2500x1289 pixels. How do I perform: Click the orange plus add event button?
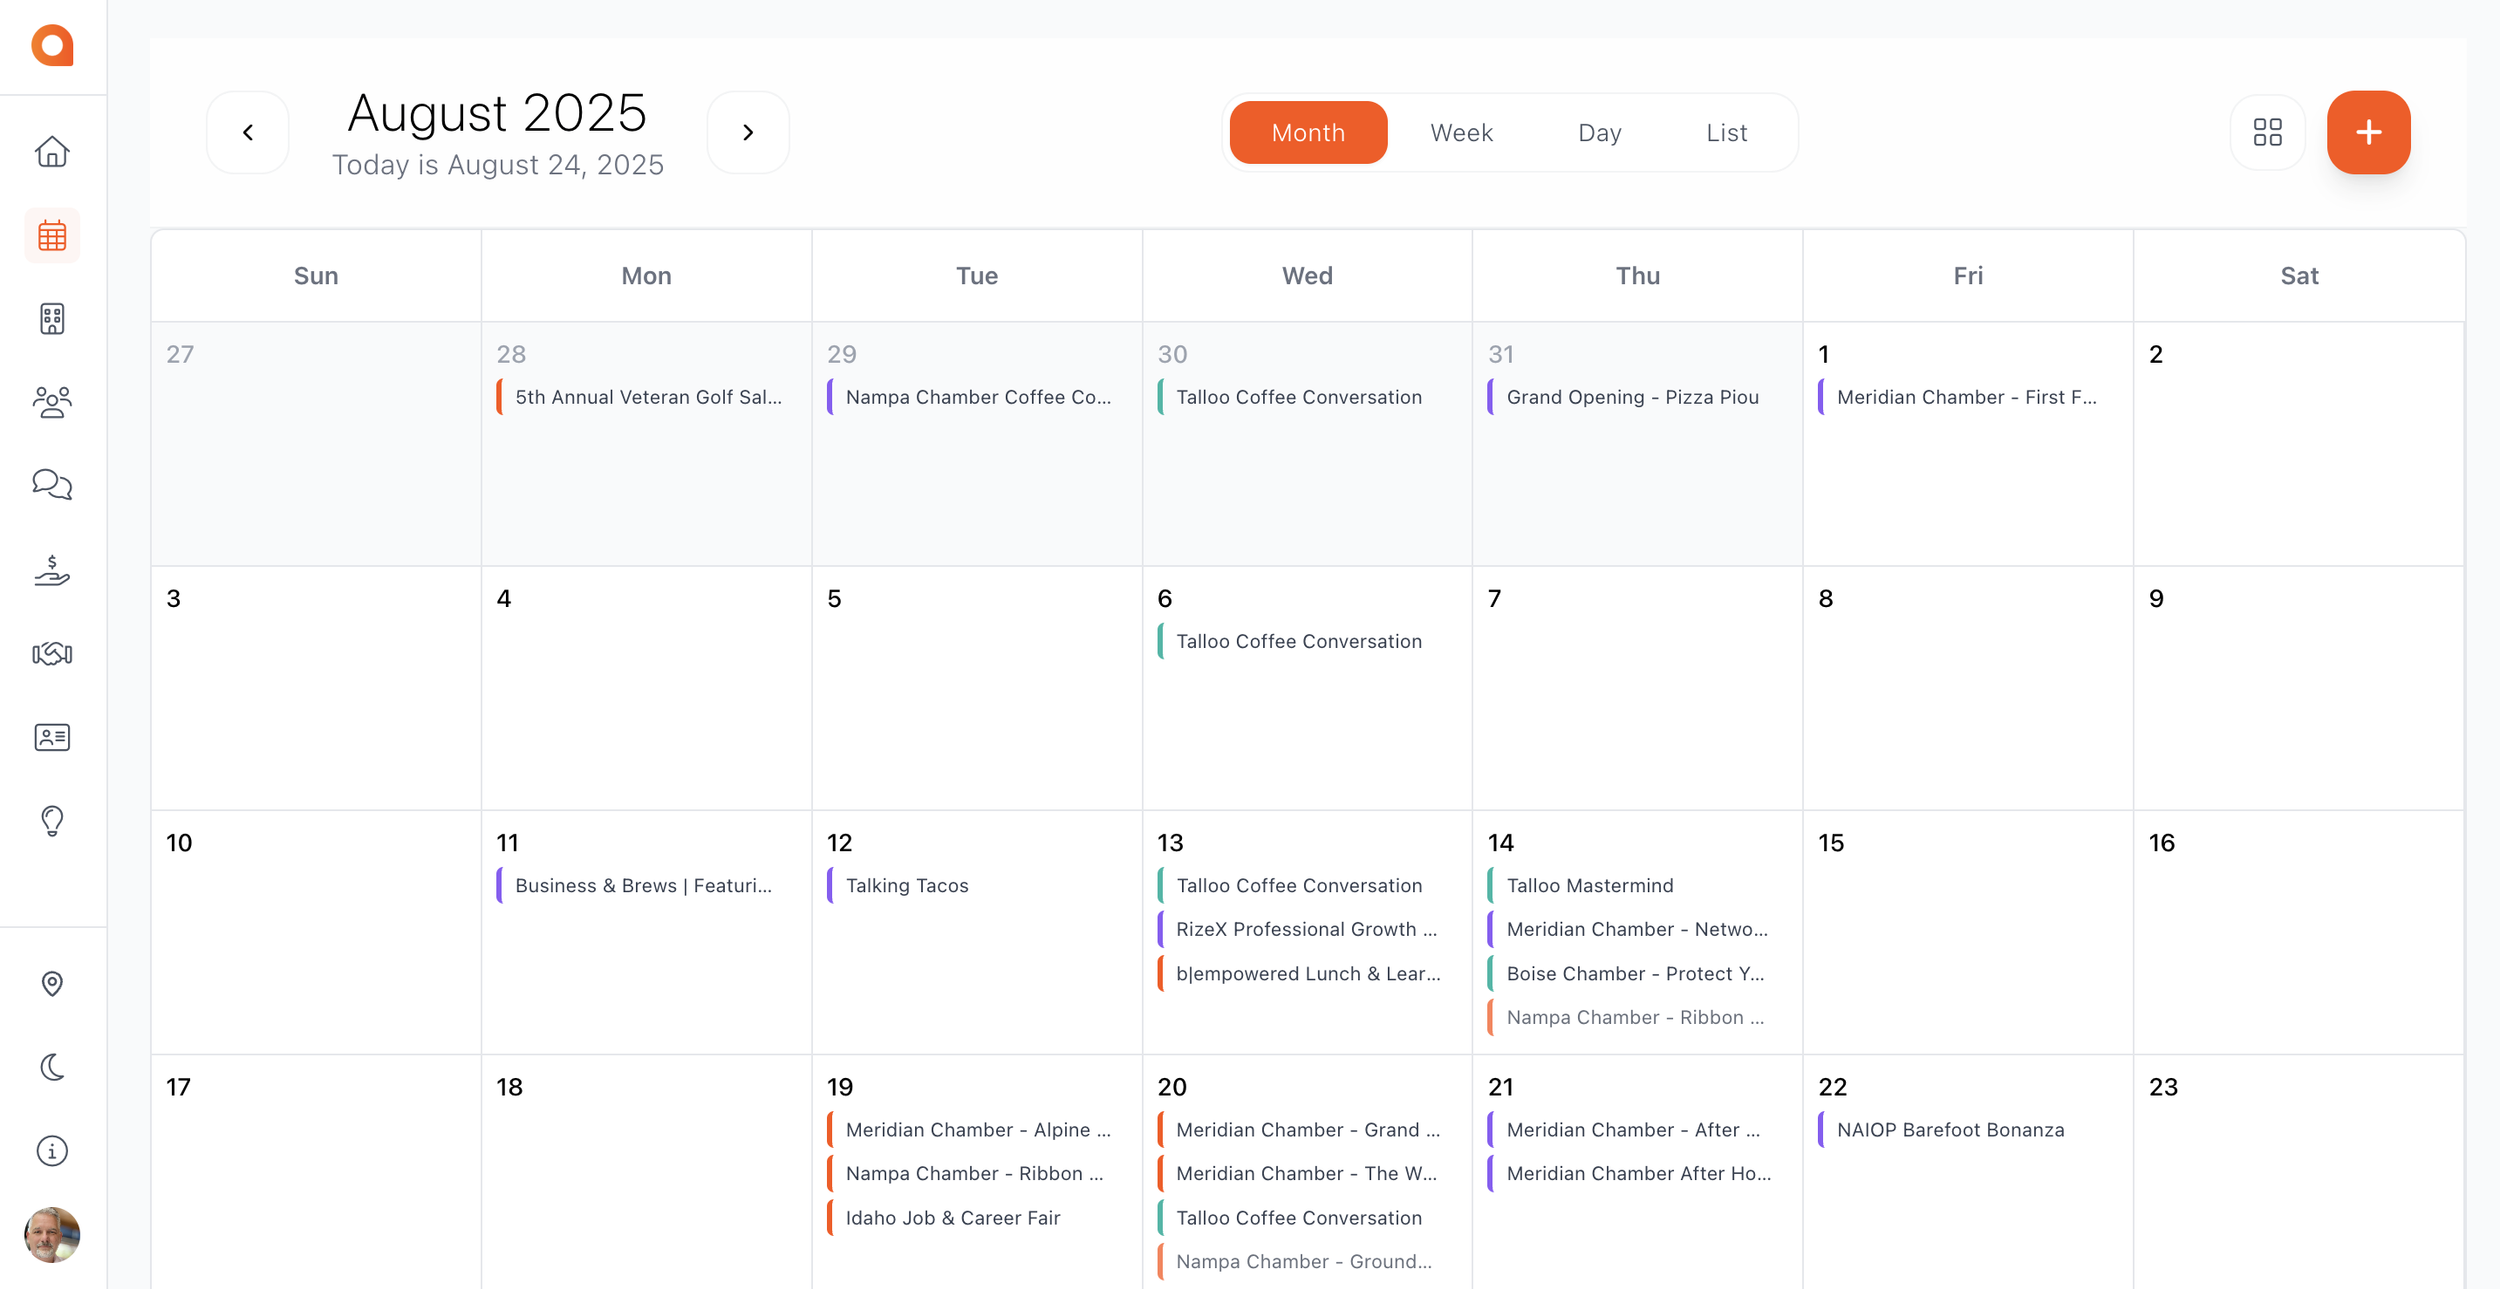click(2368, 132)
